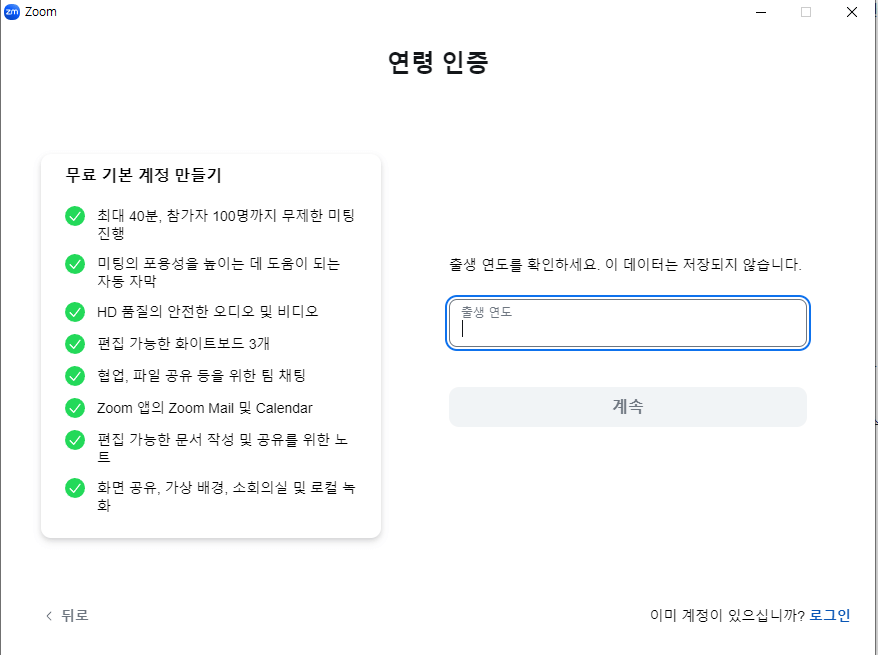Viewport: 878px width, 655px height.
Task: Click the checkmark beside 자동 자막 feature
Action: 74,263
